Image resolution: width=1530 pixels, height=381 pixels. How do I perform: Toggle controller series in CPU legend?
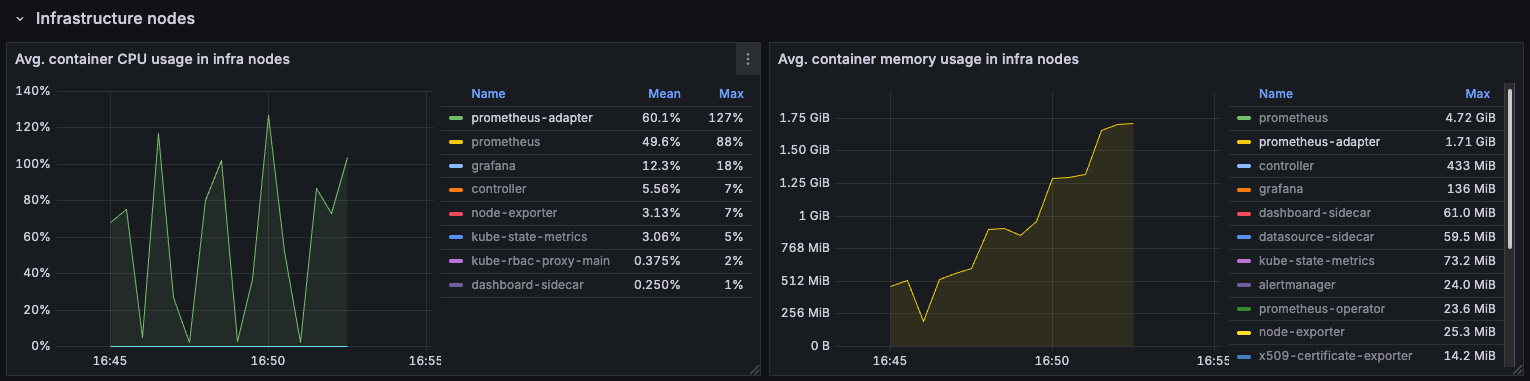point(498,189)
